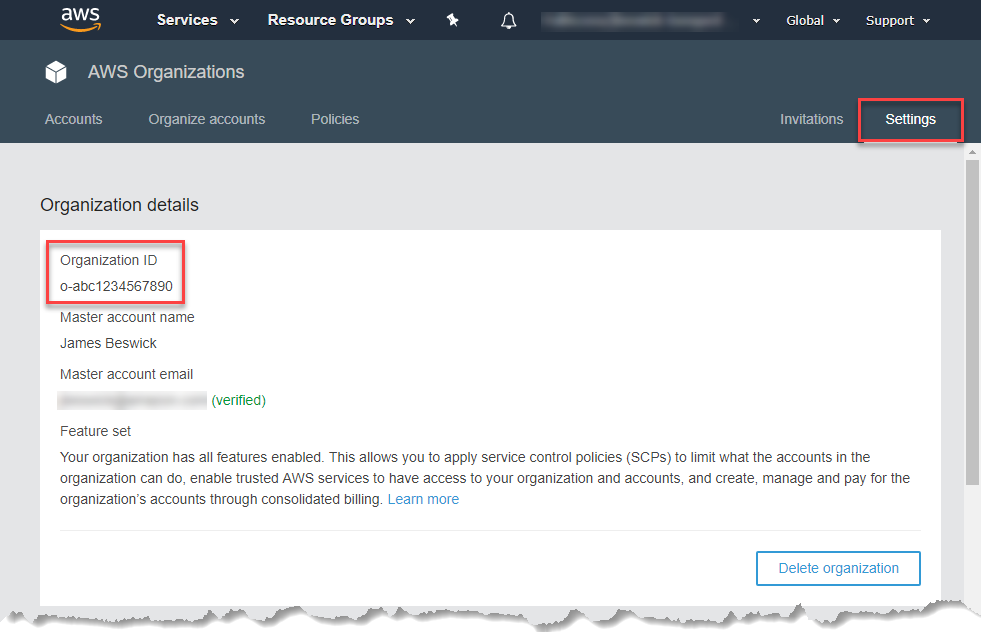Click the Master account email label
Image resolution: width=981 pixels, height=632 pixels.
(x=126, y=374)
